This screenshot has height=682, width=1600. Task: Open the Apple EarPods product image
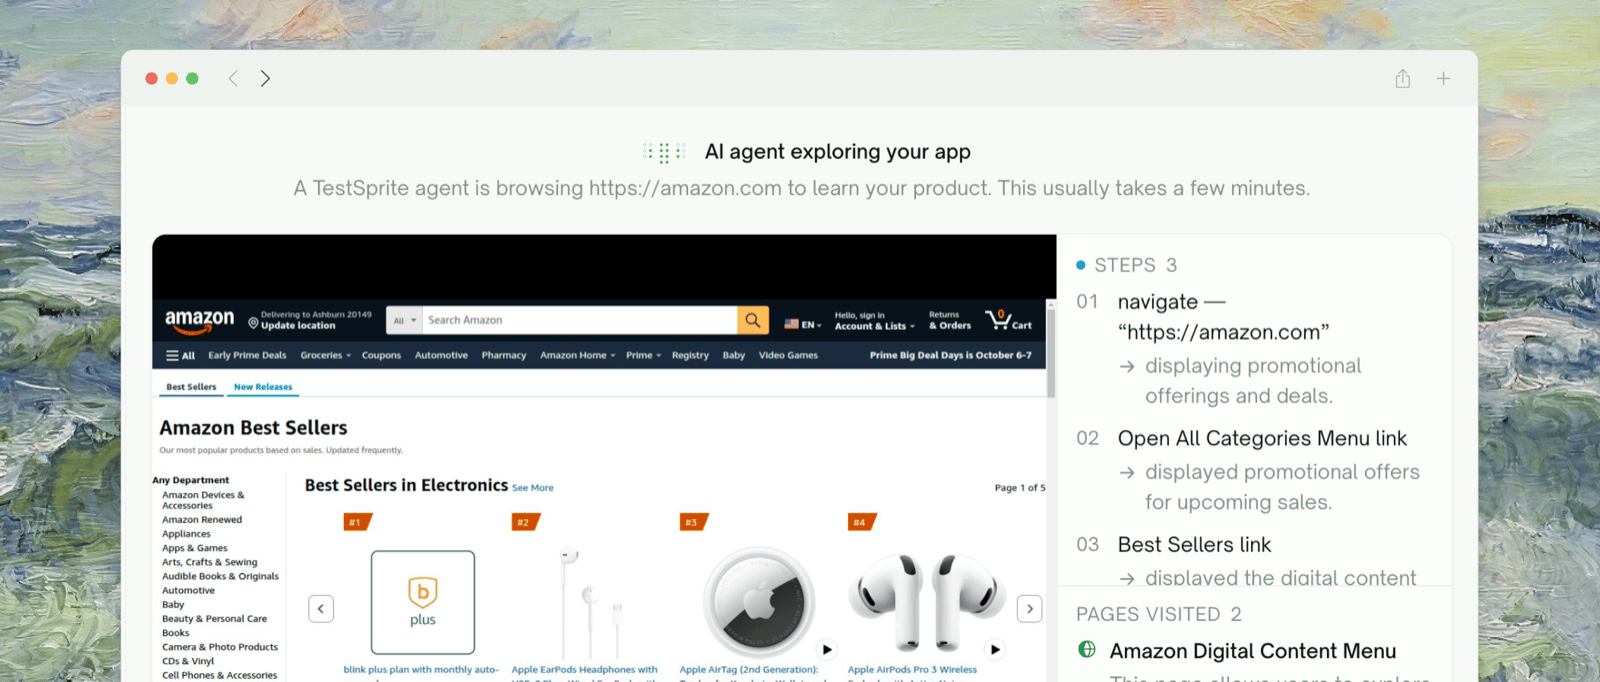coord(590,602)
